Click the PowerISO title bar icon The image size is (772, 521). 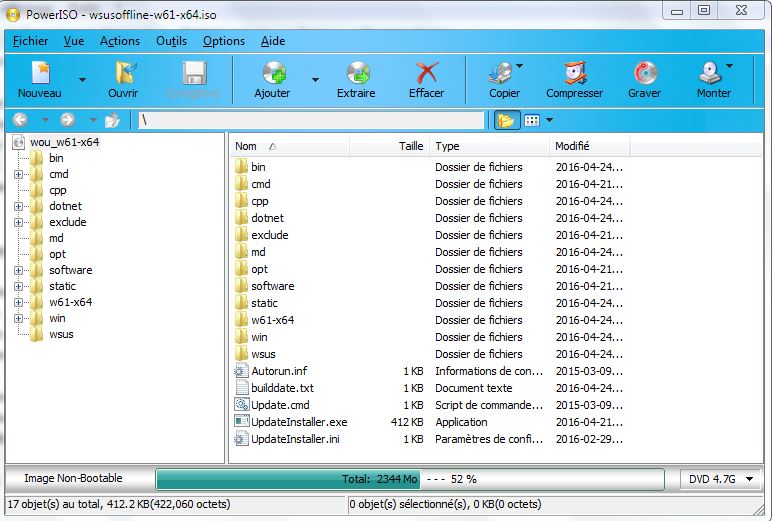click(13, 15)
